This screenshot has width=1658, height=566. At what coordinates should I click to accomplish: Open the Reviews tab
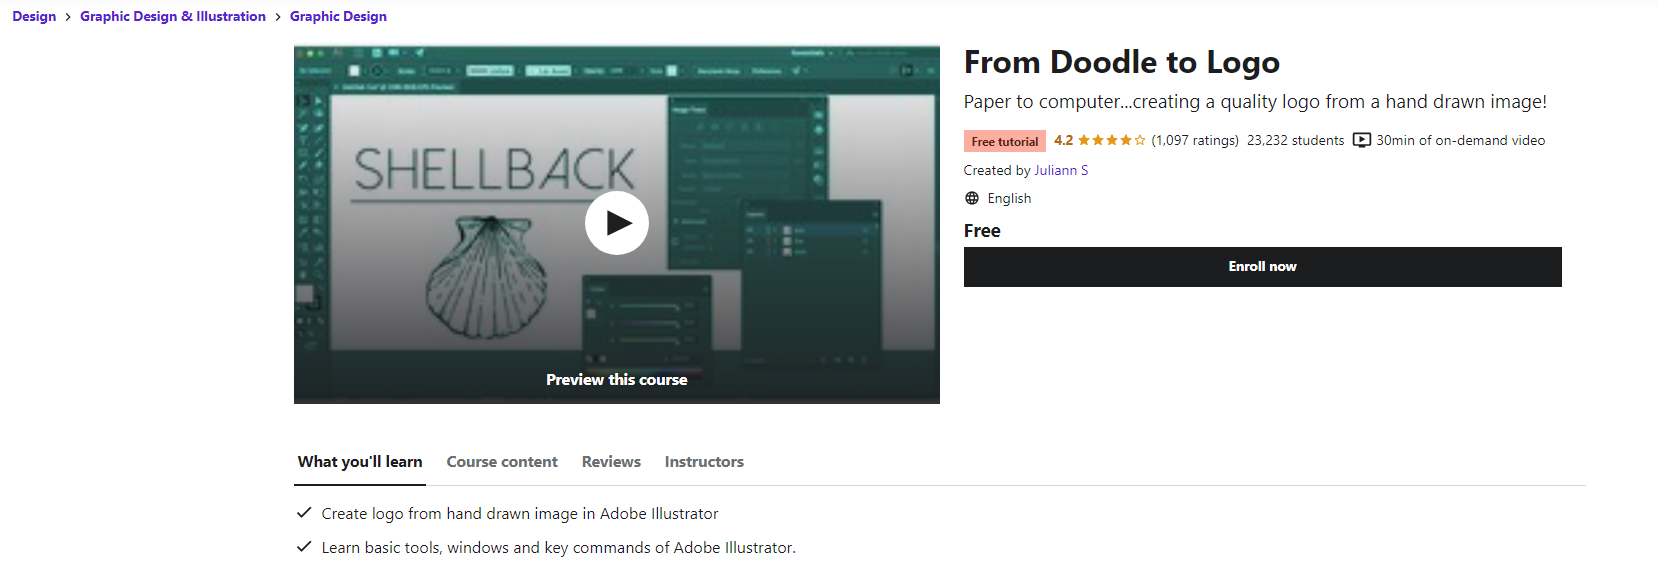(611, 462)
